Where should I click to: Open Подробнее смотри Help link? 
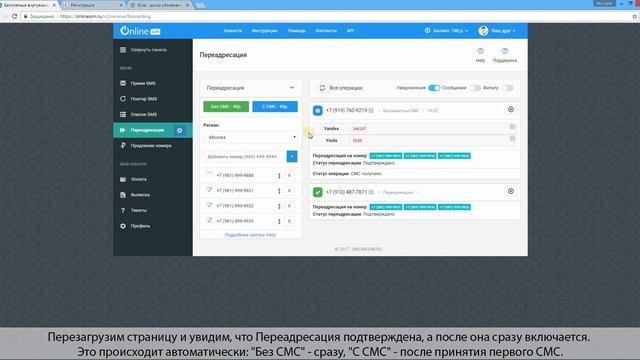pyautogui.click(x=250, y=235)
